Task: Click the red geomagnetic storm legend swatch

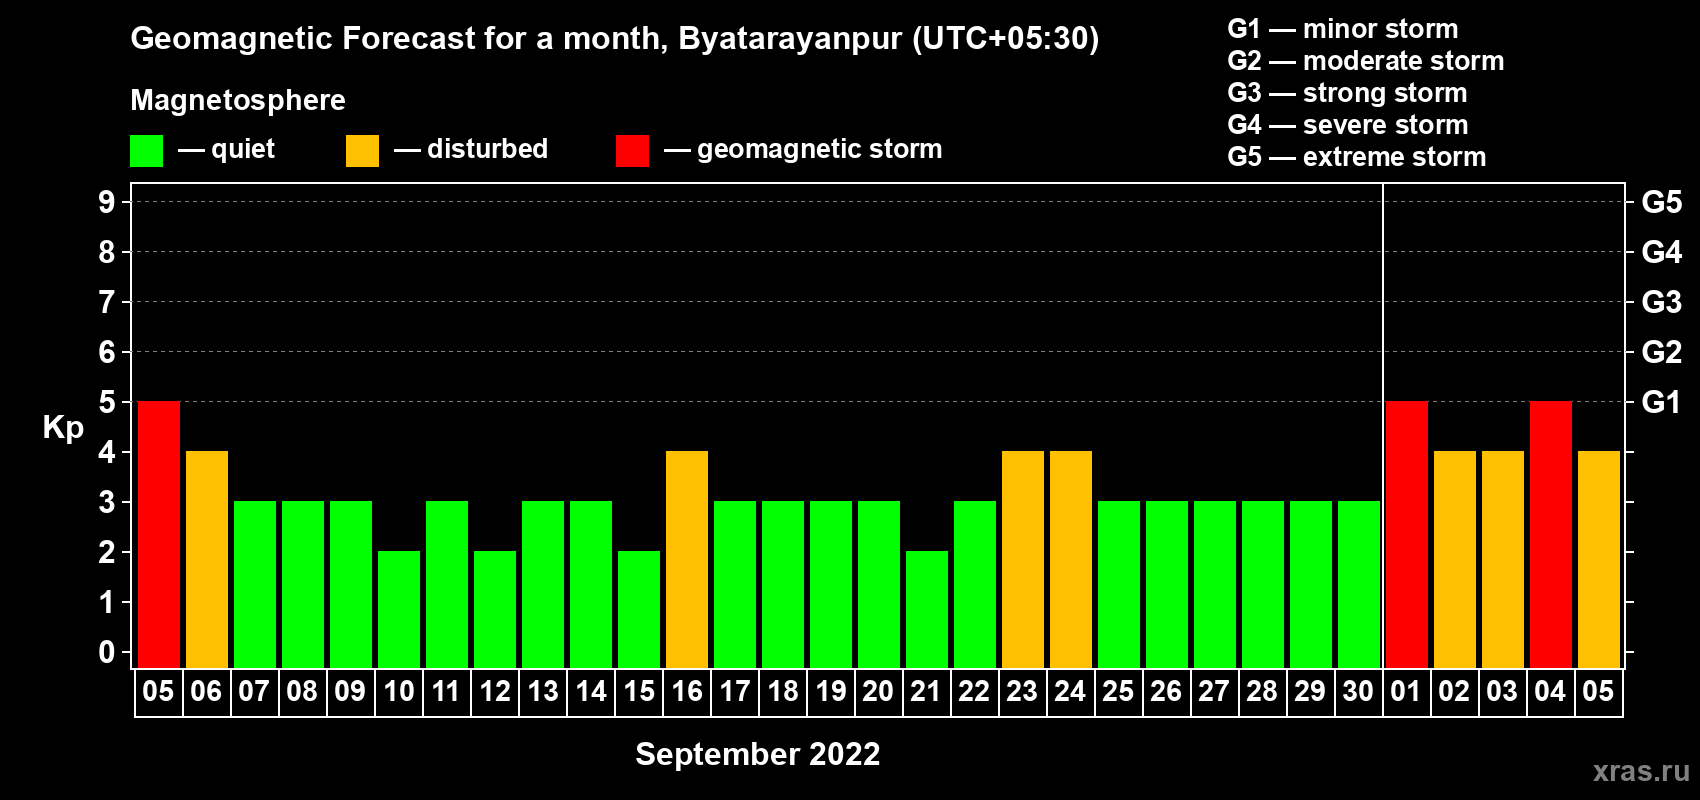Action: click(632, 151)
